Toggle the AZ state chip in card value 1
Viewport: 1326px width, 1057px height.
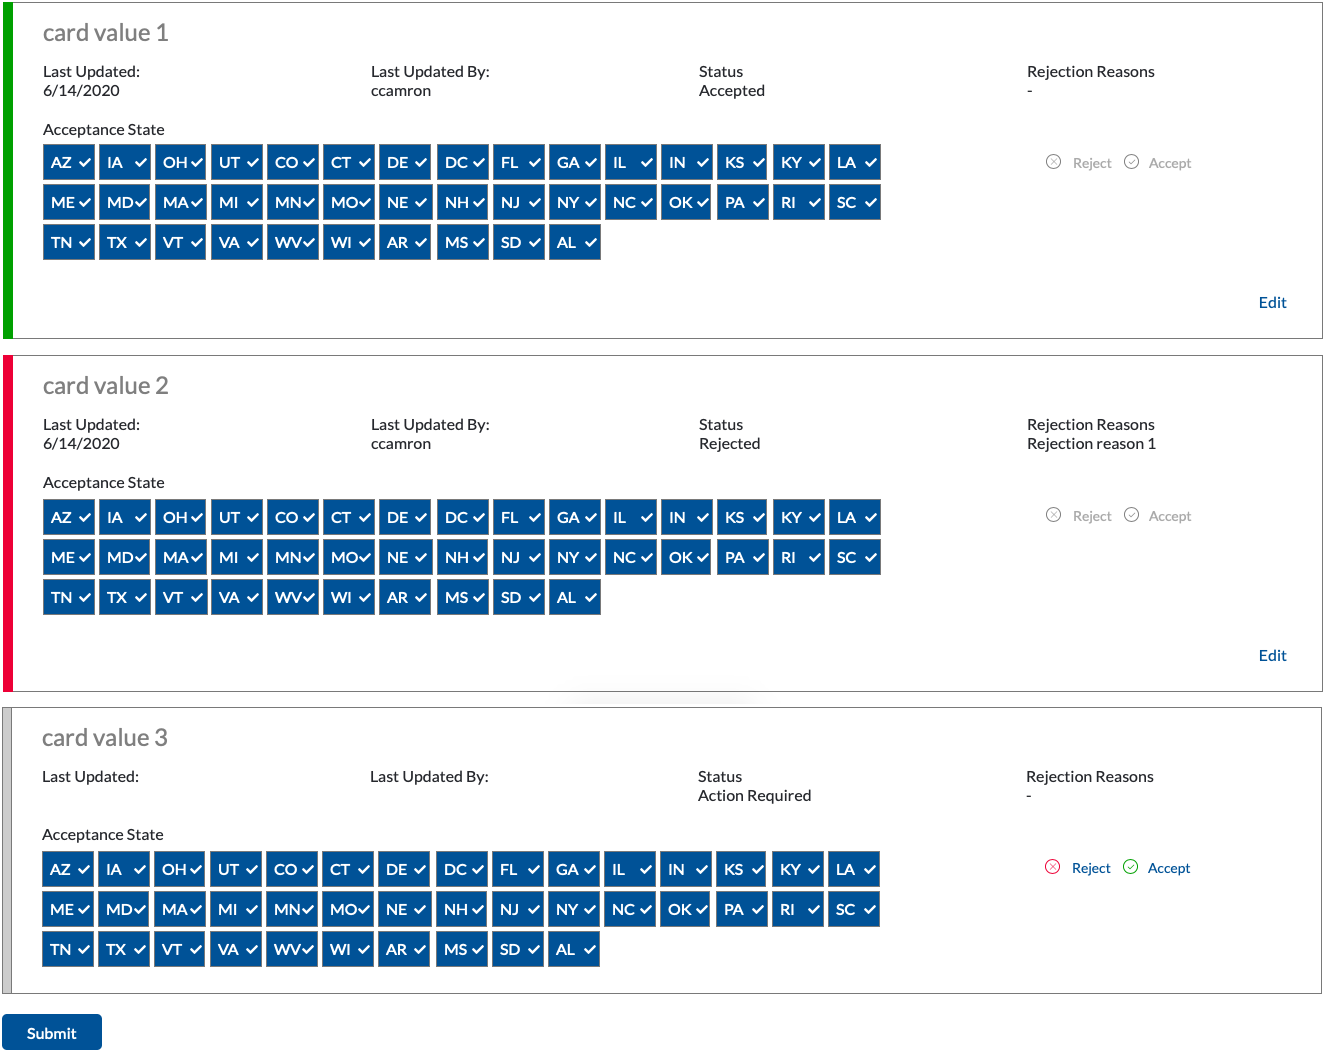(x=69, y=163)
